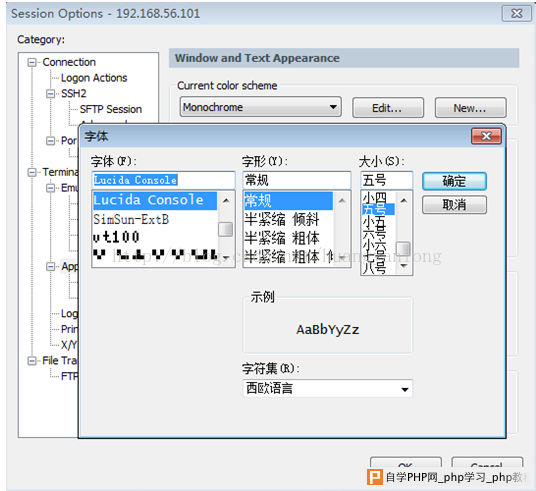Select Logon Actions in the category tree
Screen dimensions: 536x491
click(x=94, y=78)
